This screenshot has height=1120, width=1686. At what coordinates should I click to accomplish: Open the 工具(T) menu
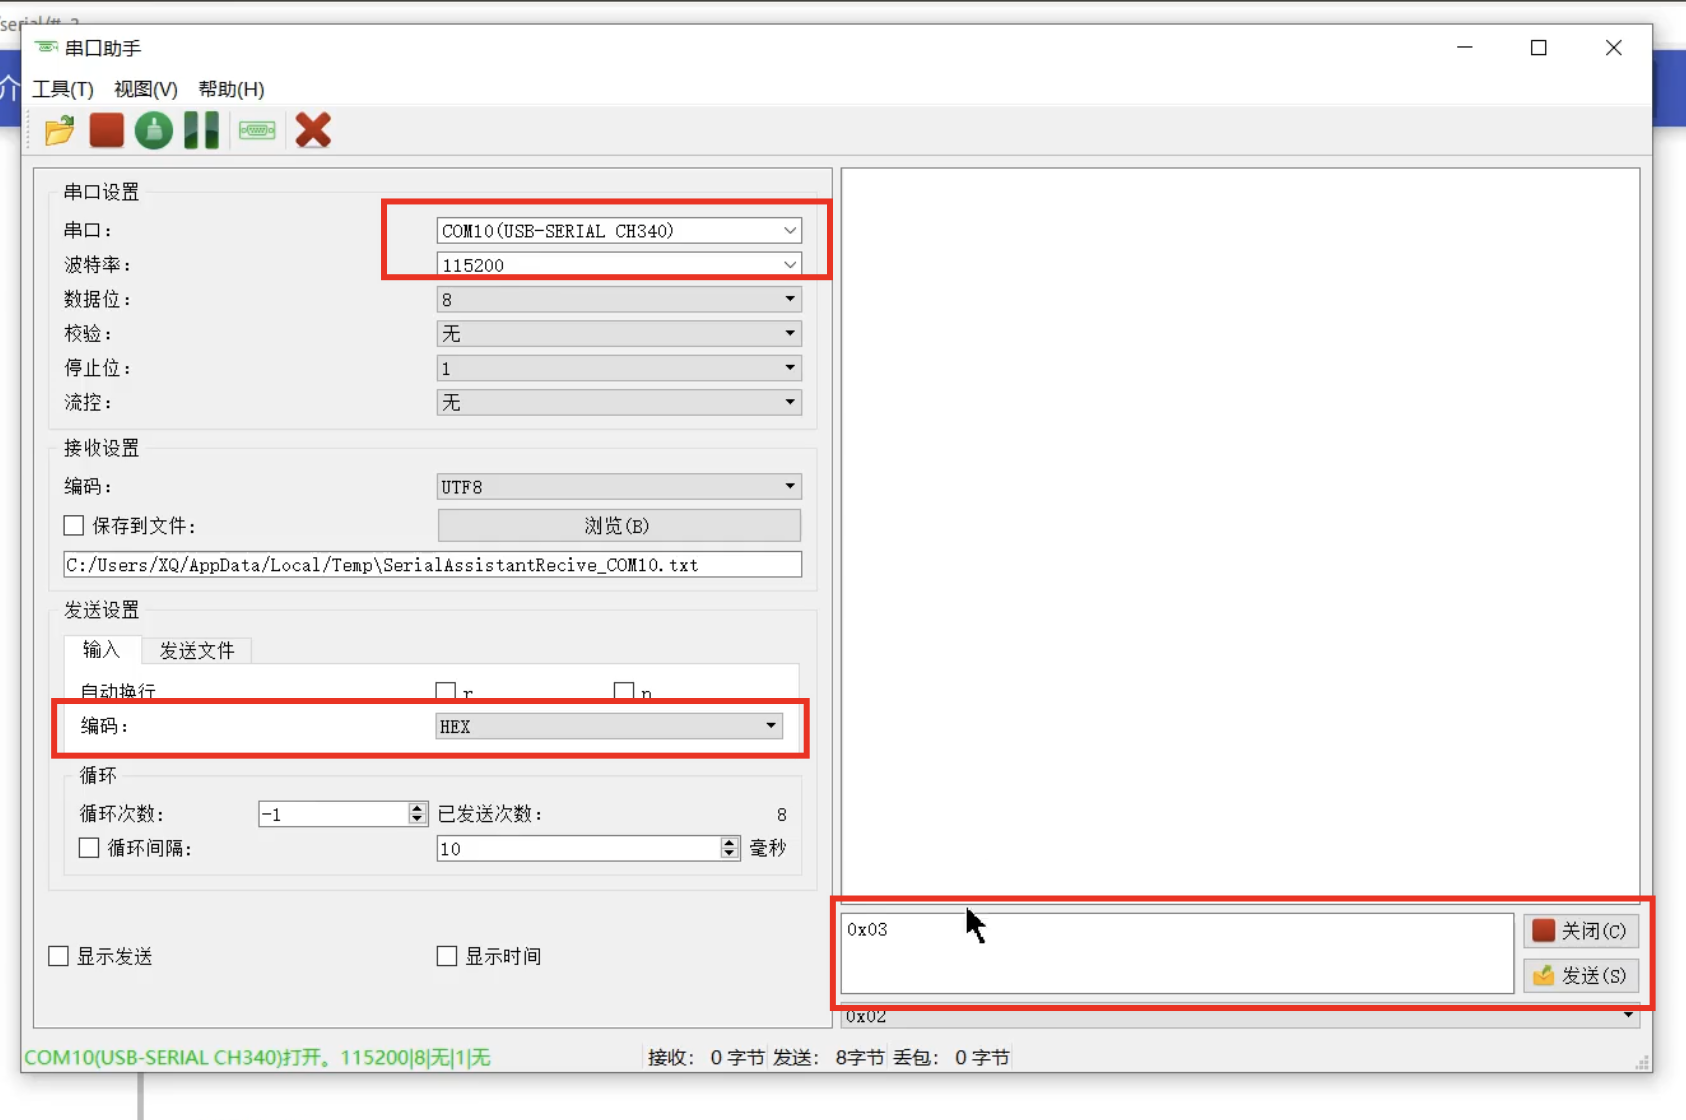63,89
